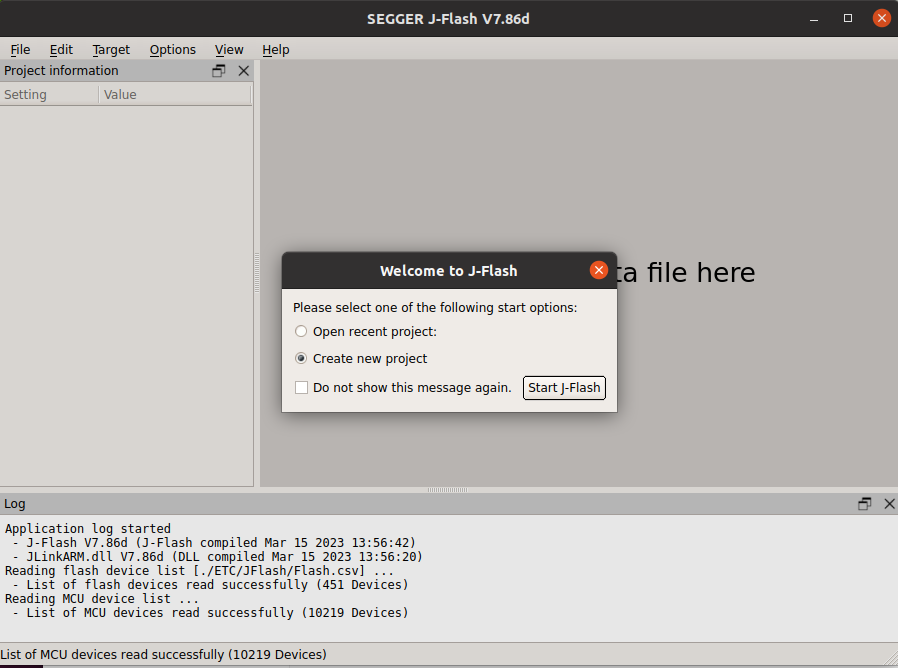The image size is (898, 668).
Task: Click the Setting column header
Action: point(49,95)
